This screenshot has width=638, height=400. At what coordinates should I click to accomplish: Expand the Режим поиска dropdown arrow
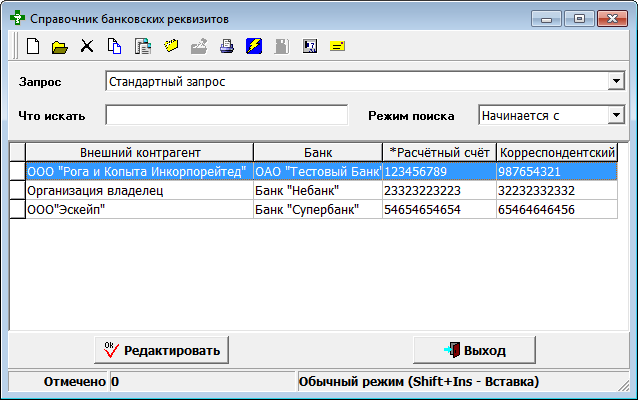(x=616, y=115)
